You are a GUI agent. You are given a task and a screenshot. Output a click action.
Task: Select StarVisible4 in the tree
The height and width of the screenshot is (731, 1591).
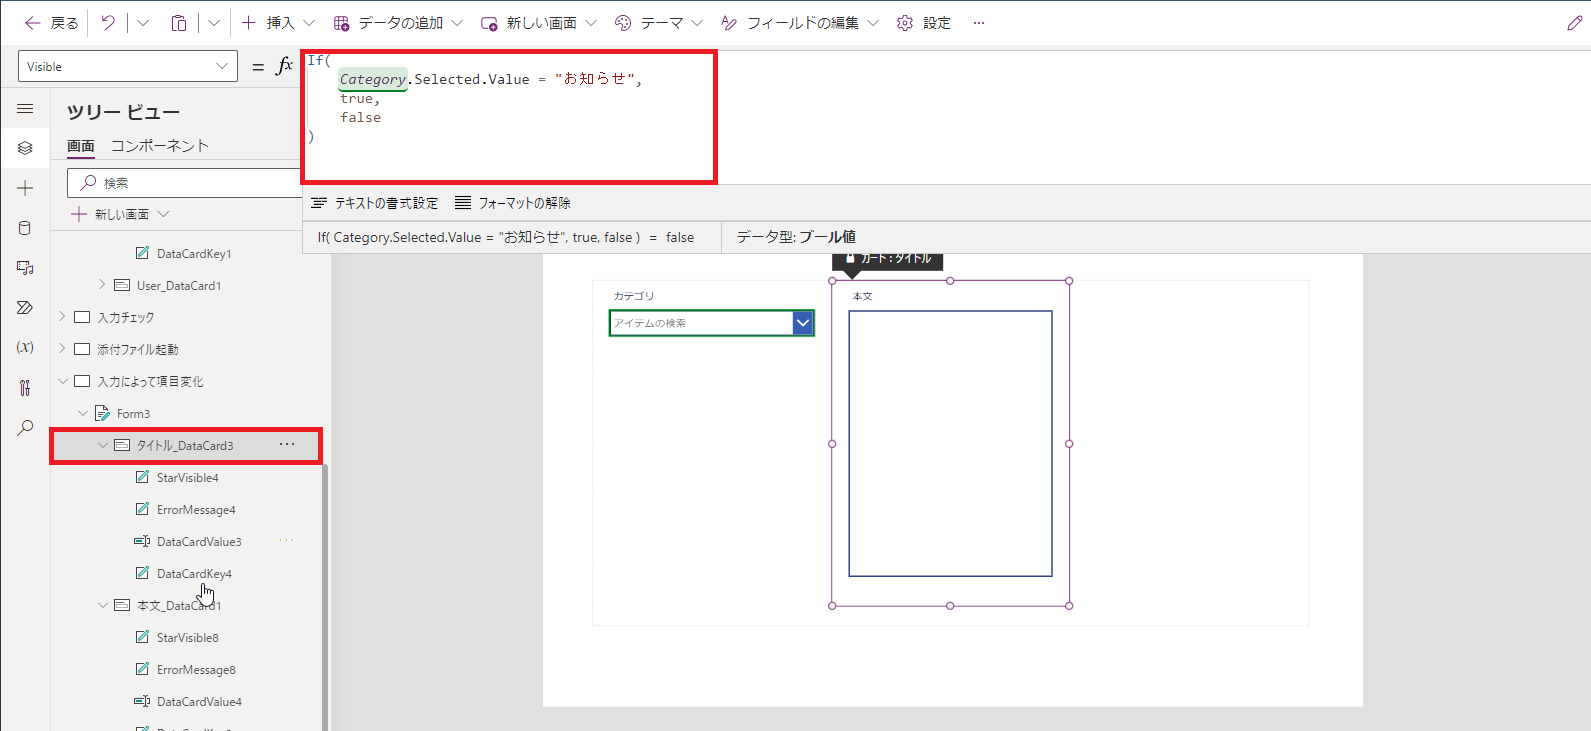pyautogui.click(x=187, y=478)
